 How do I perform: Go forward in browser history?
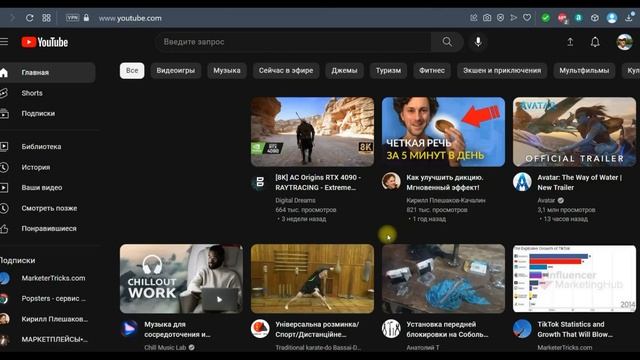point(12,18)
